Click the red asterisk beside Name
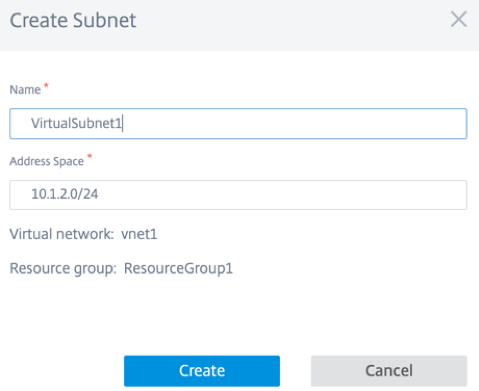 coord(46,85)
